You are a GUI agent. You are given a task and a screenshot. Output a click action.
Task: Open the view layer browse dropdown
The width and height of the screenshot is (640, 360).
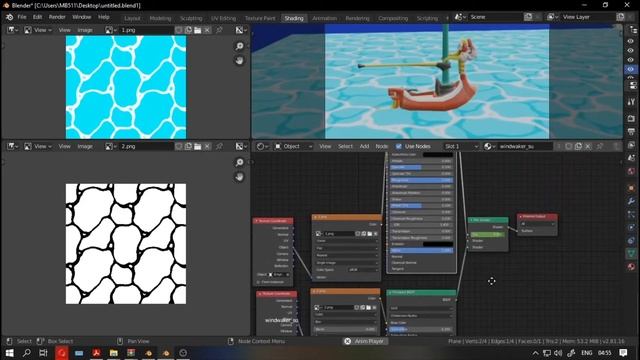(553, 17)
